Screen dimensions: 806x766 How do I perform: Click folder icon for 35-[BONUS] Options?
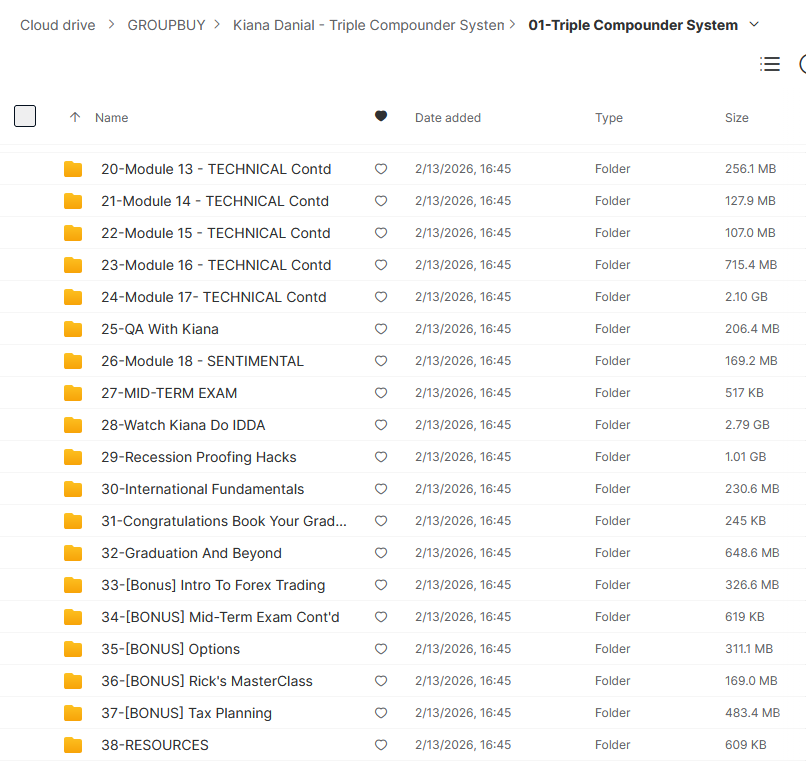pos(73,649)
